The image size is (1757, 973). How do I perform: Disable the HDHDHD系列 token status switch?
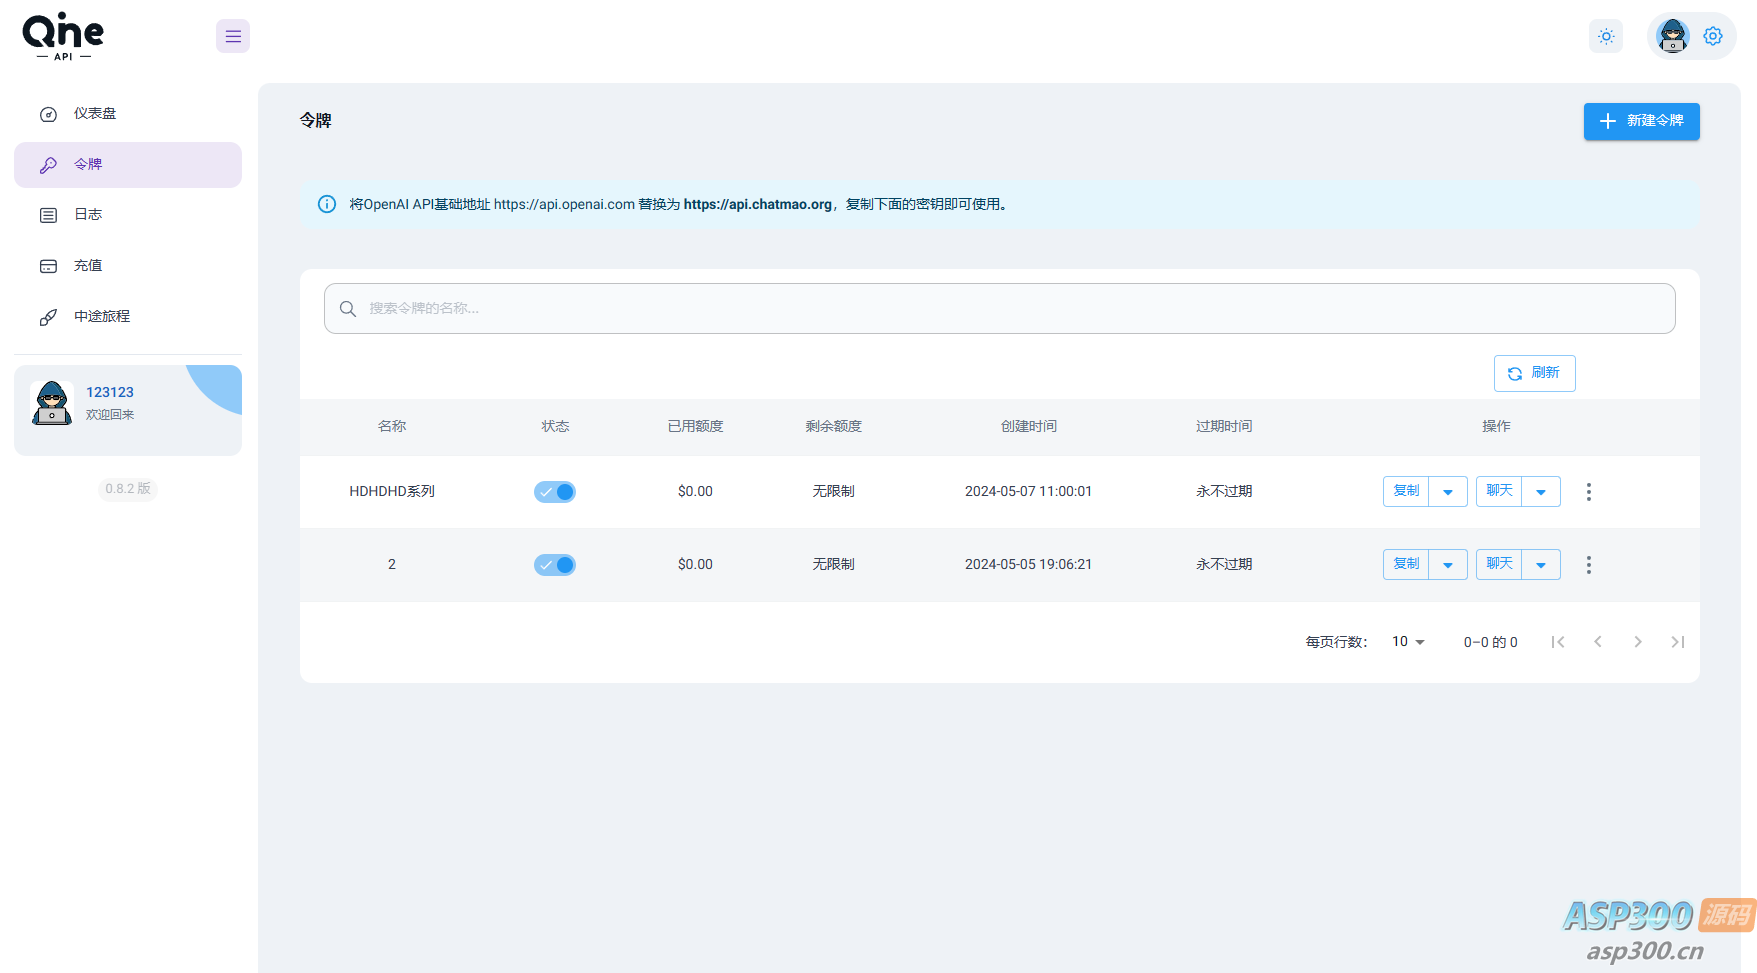point(555,492)
